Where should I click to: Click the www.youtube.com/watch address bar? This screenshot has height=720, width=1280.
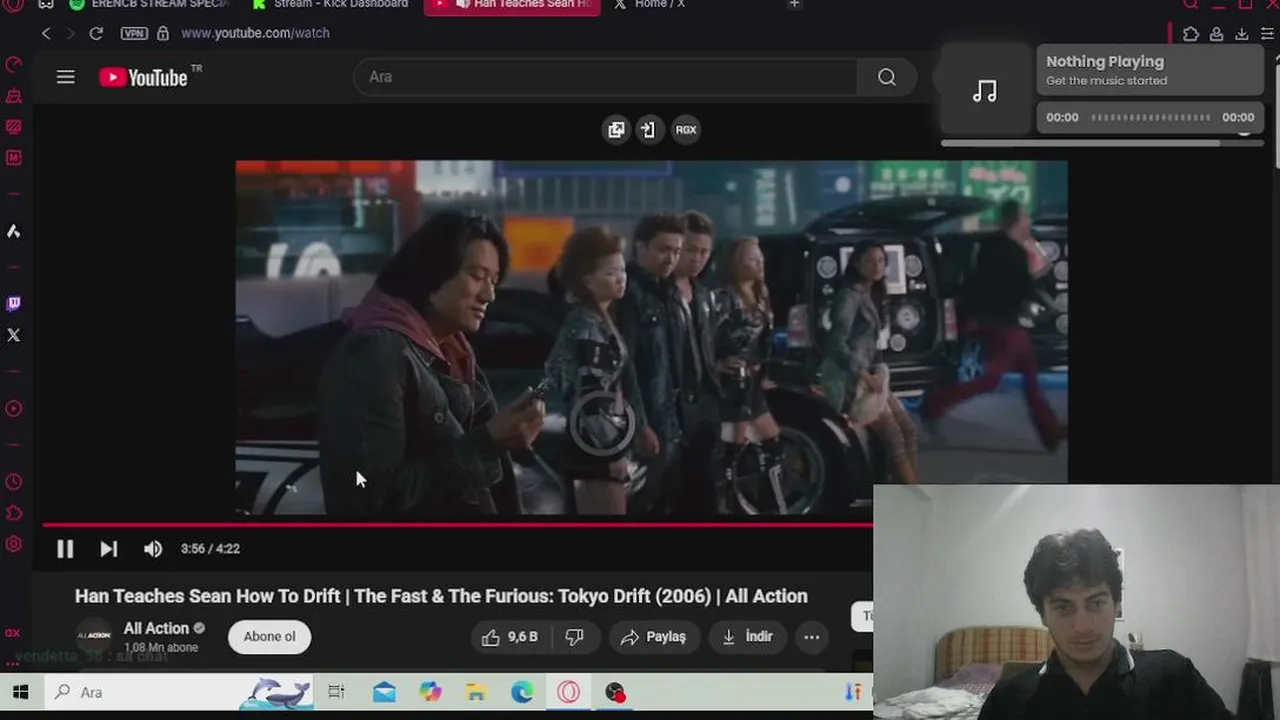click(255, 33)
